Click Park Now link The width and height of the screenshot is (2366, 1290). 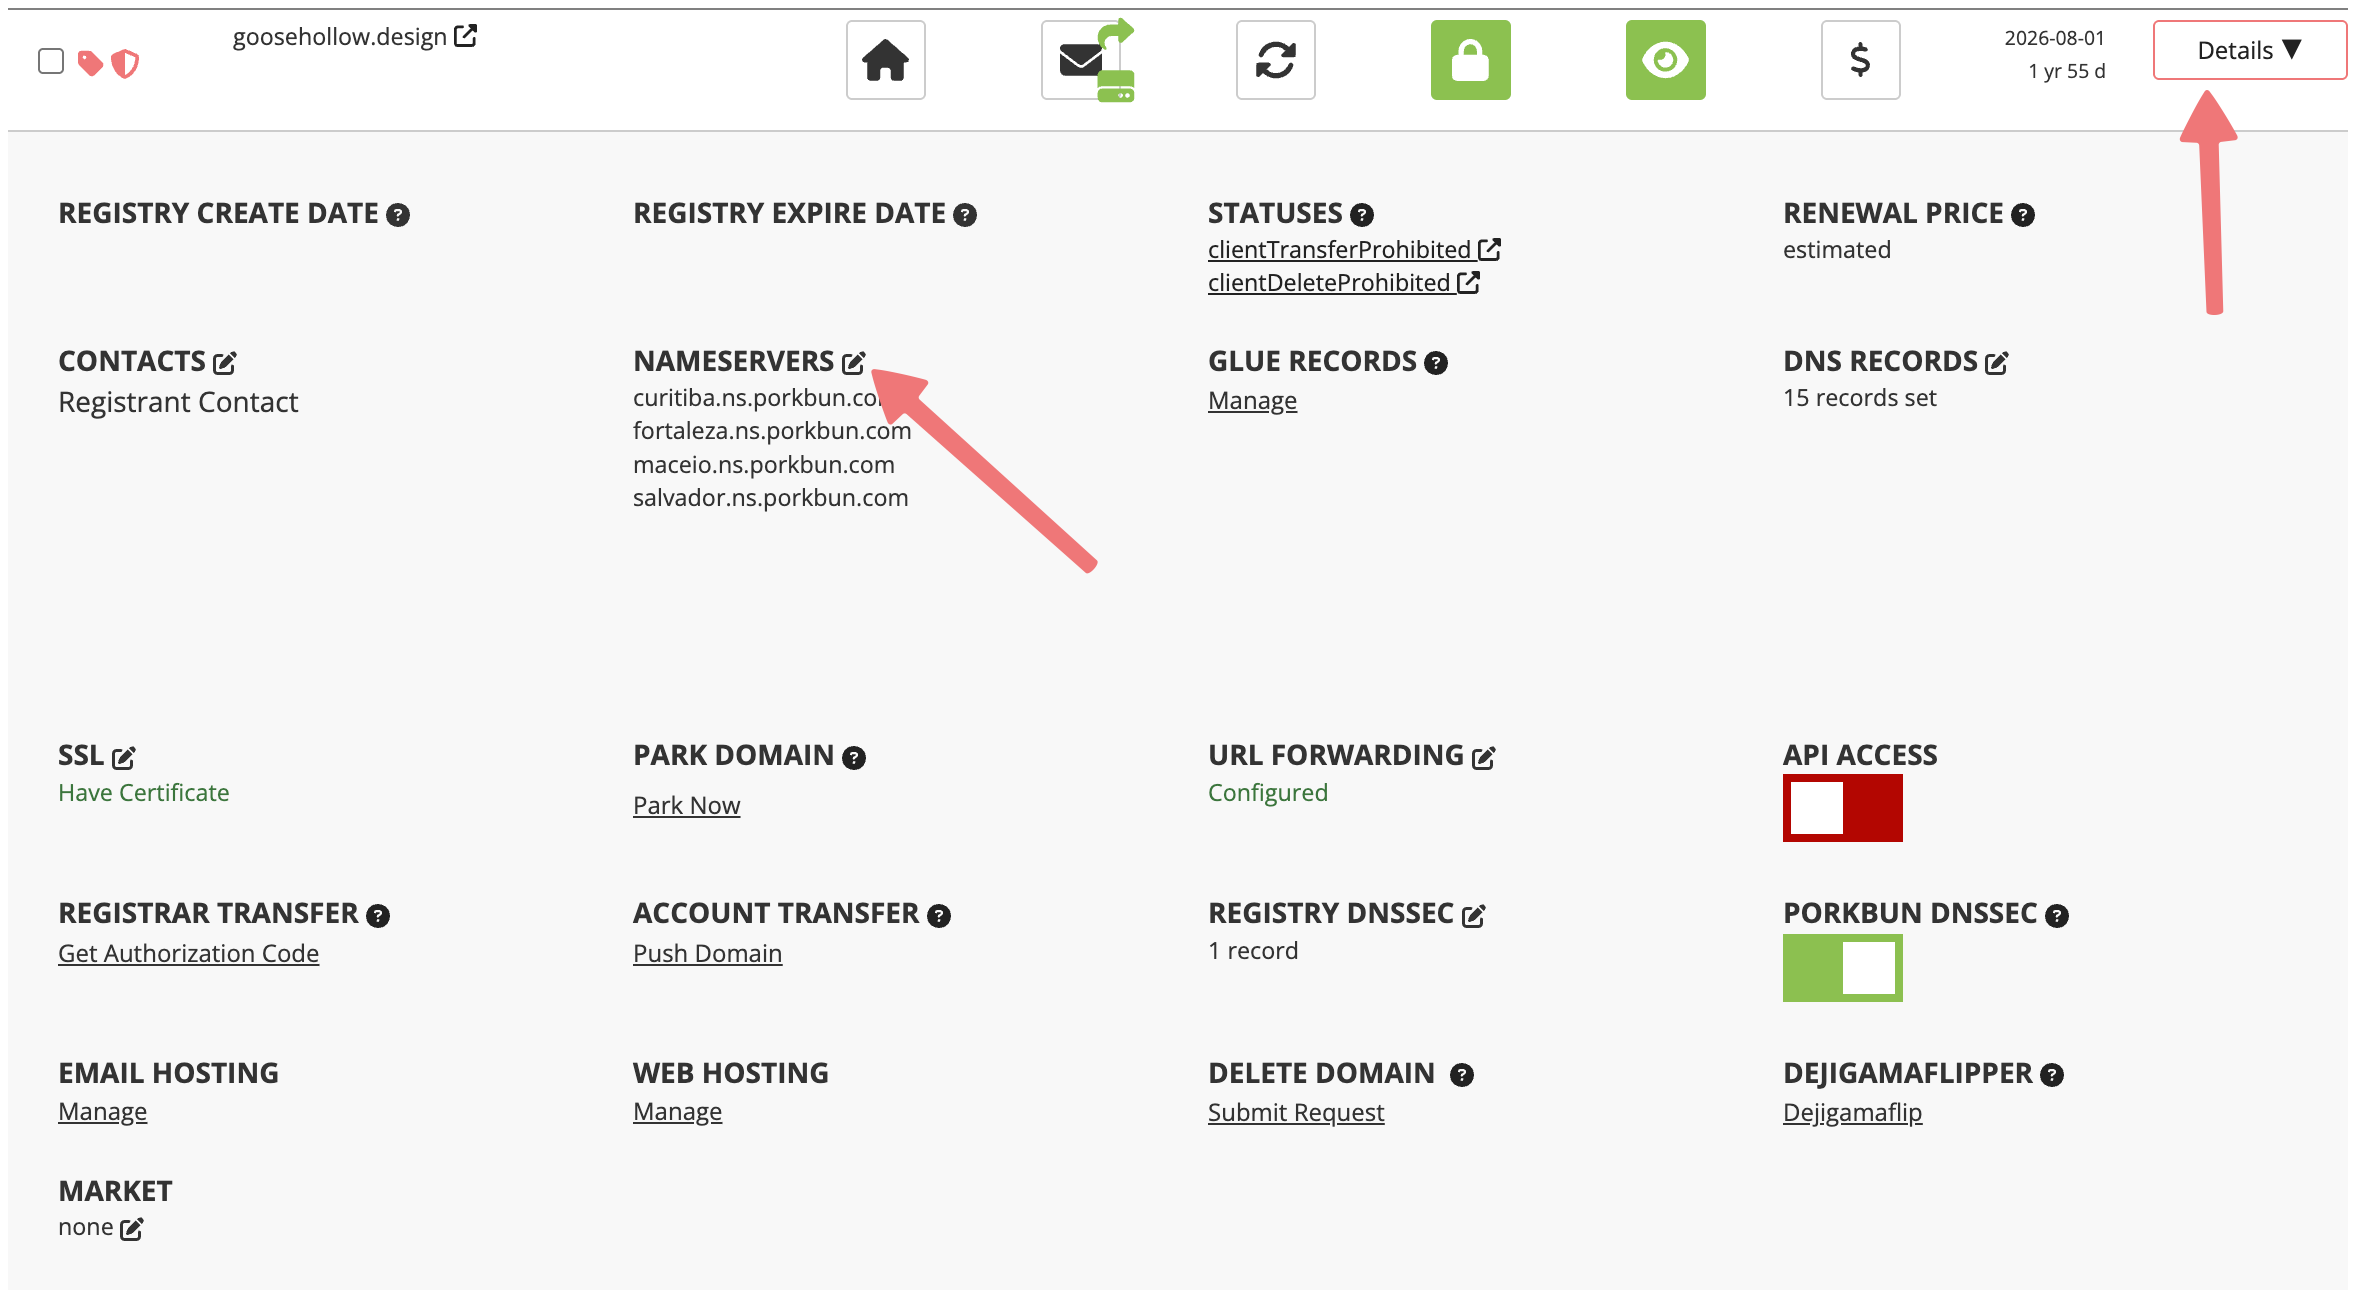point(686,805)
